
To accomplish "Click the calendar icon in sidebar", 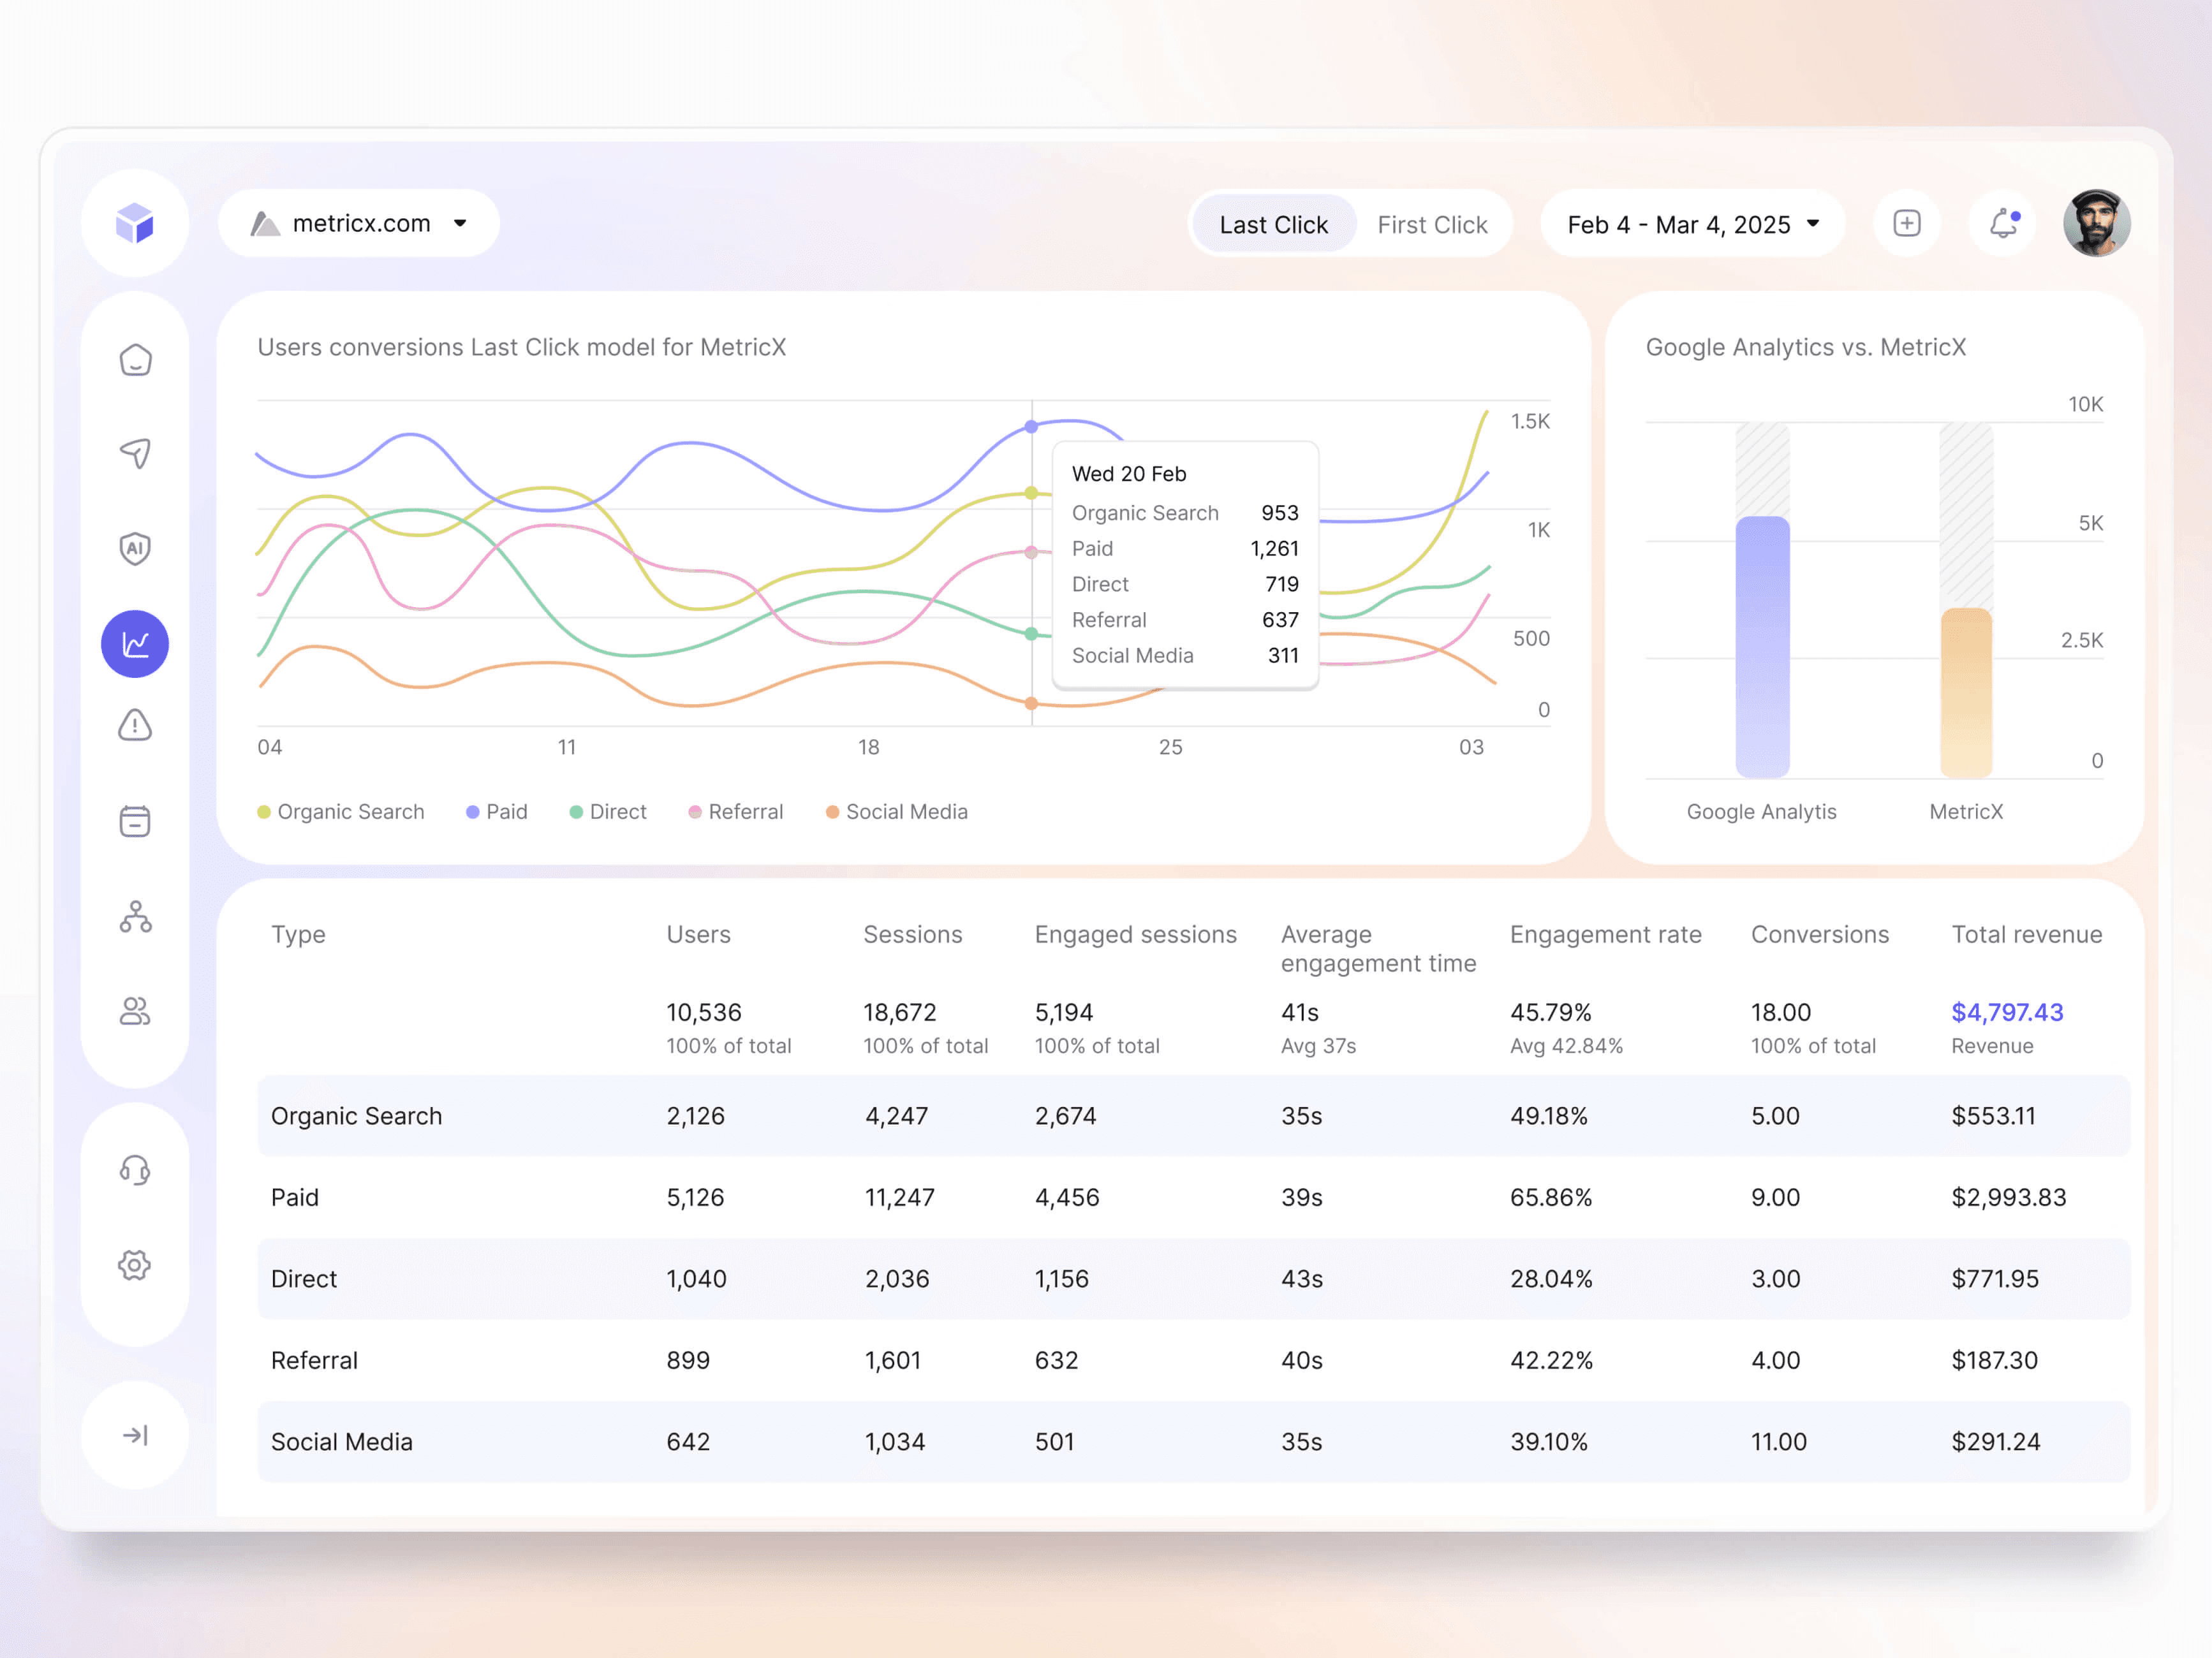I will 135,821.
